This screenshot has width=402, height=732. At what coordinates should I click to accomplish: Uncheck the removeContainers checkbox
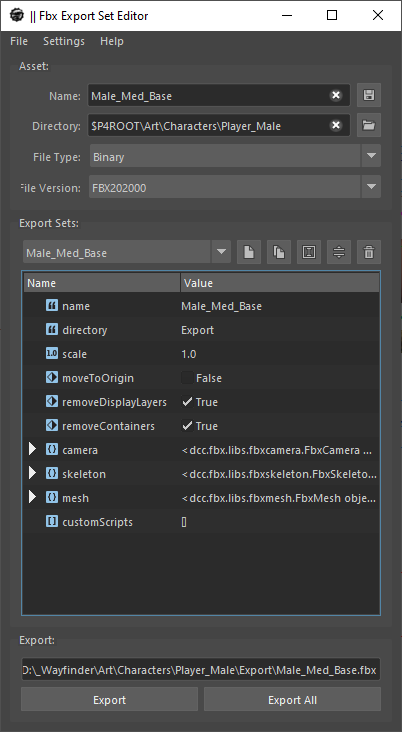coord(187,426)
